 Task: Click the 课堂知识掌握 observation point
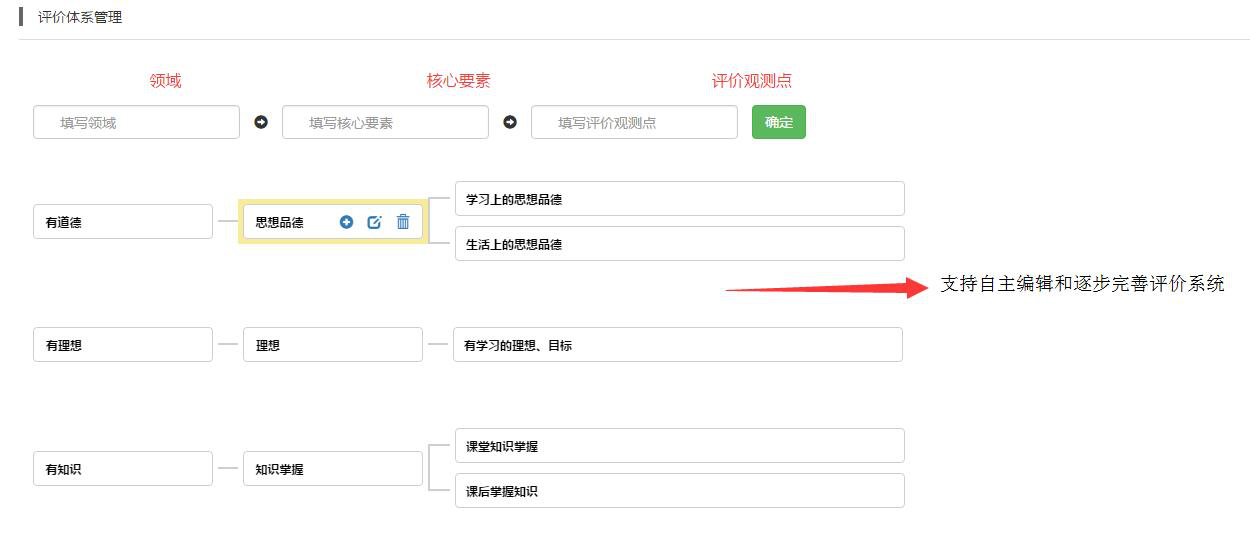pos(679,446)
